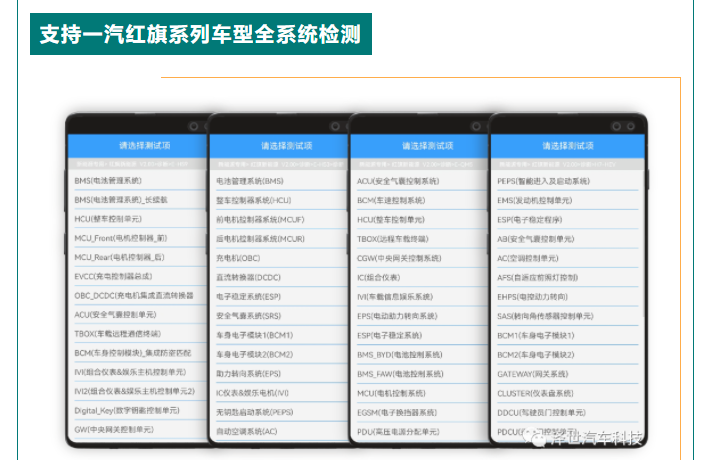Open GATEWAY(网关系统) item
Viewport: 706px width, 460px height.
point(566,374)
